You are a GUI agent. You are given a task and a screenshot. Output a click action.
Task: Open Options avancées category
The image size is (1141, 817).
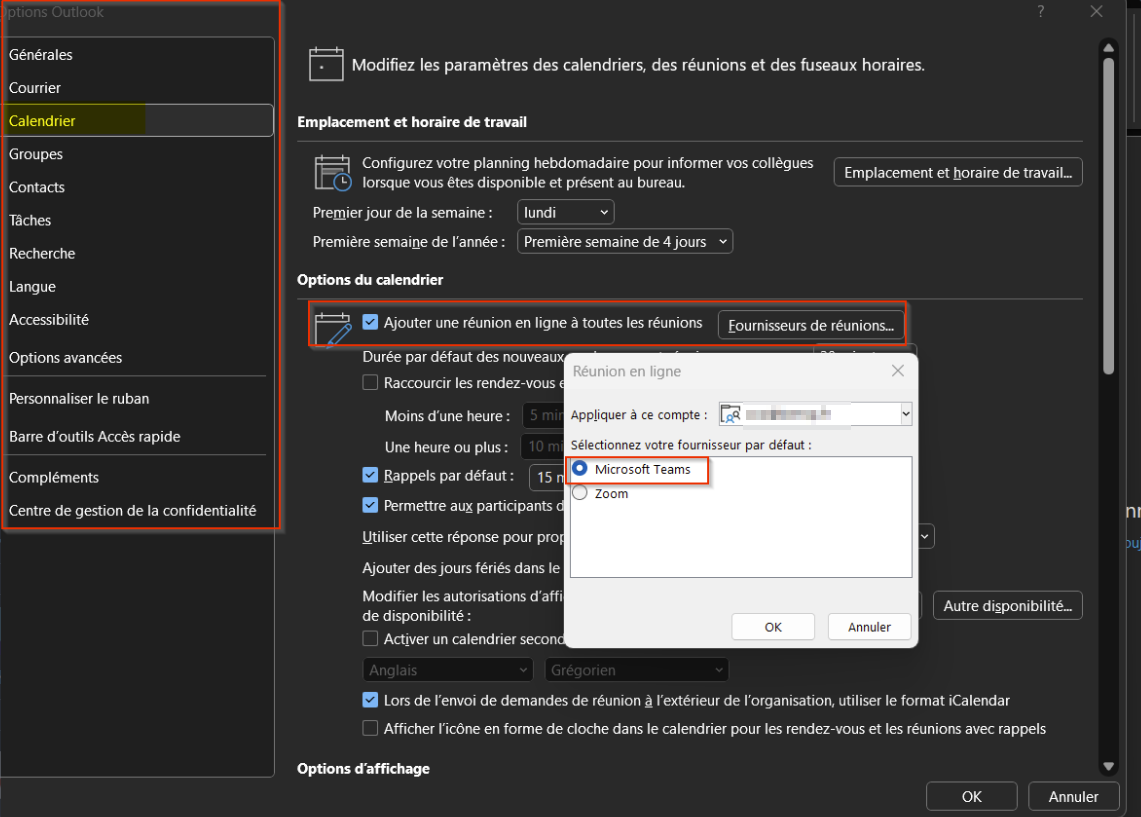pyautogui.click(x=138, y=357)
